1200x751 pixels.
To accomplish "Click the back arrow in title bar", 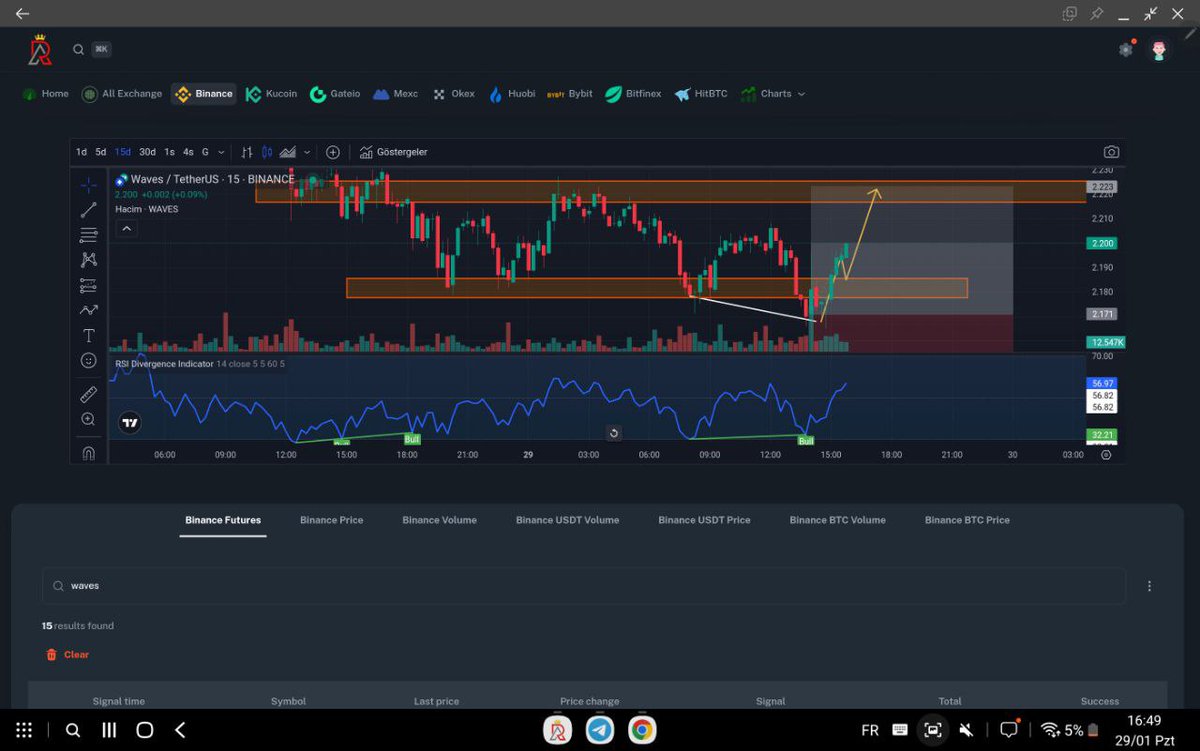I will pos(22,14).
